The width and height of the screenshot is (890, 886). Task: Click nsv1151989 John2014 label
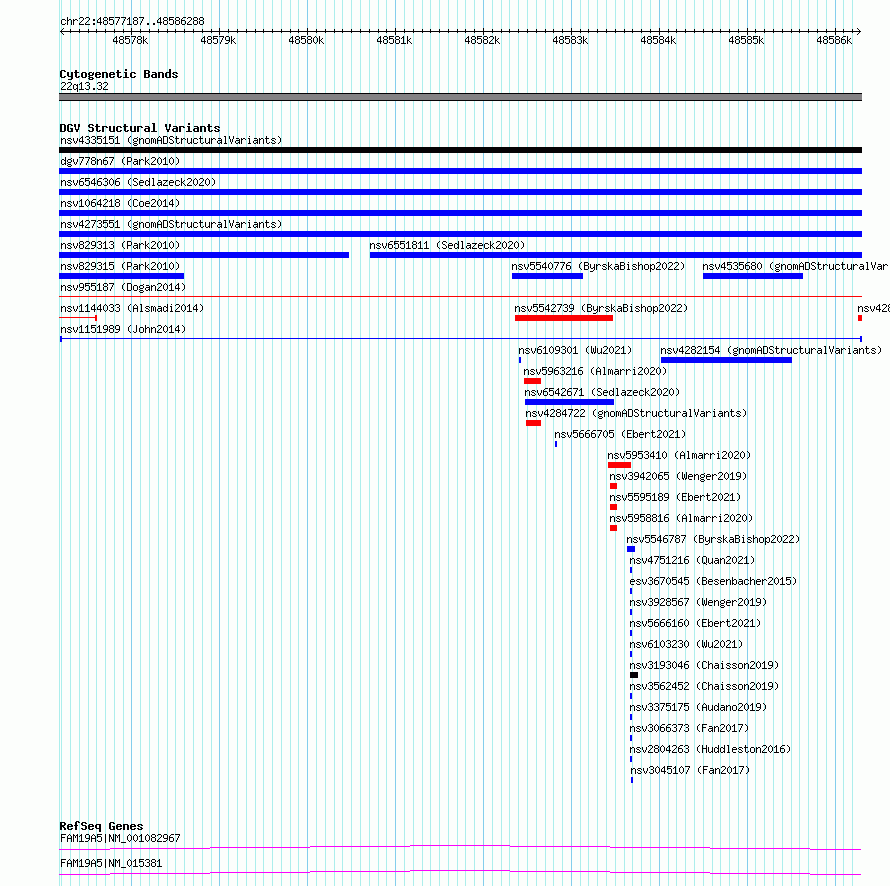point(123,329)
